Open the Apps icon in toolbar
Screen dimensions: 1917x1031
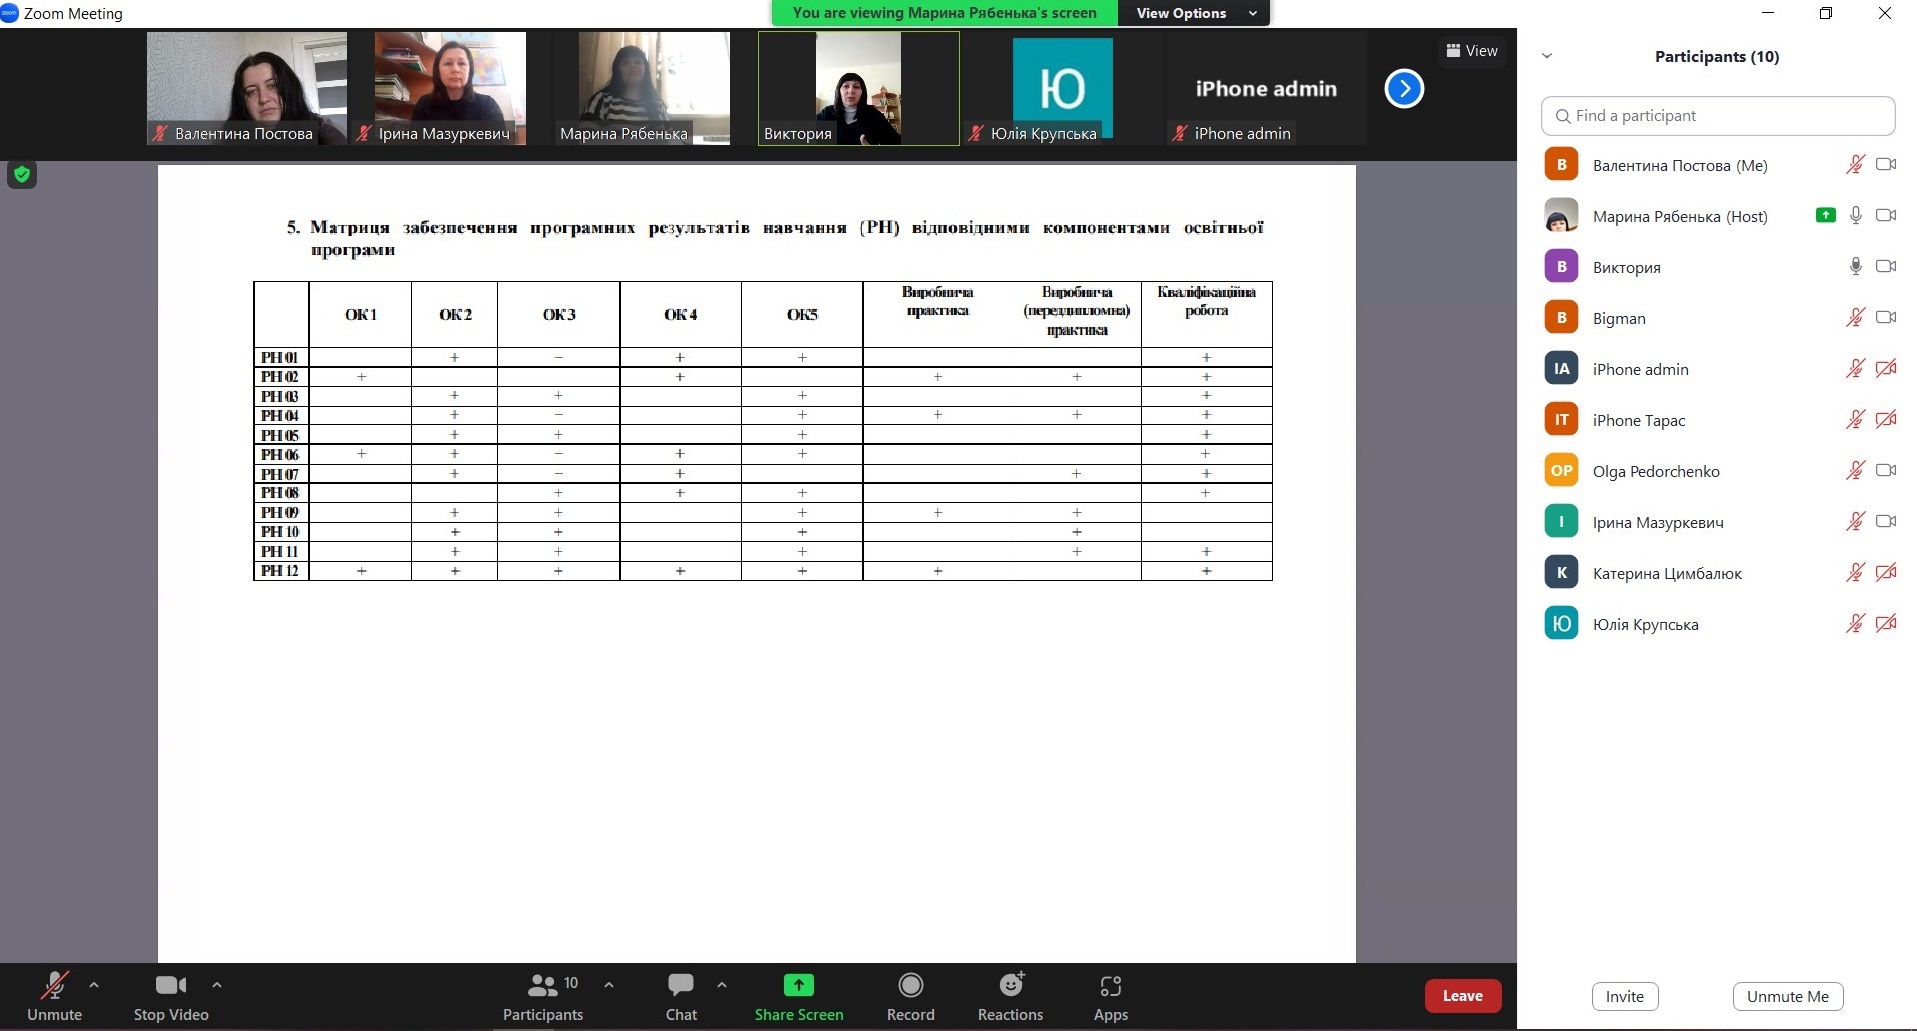click(1110, 986)
